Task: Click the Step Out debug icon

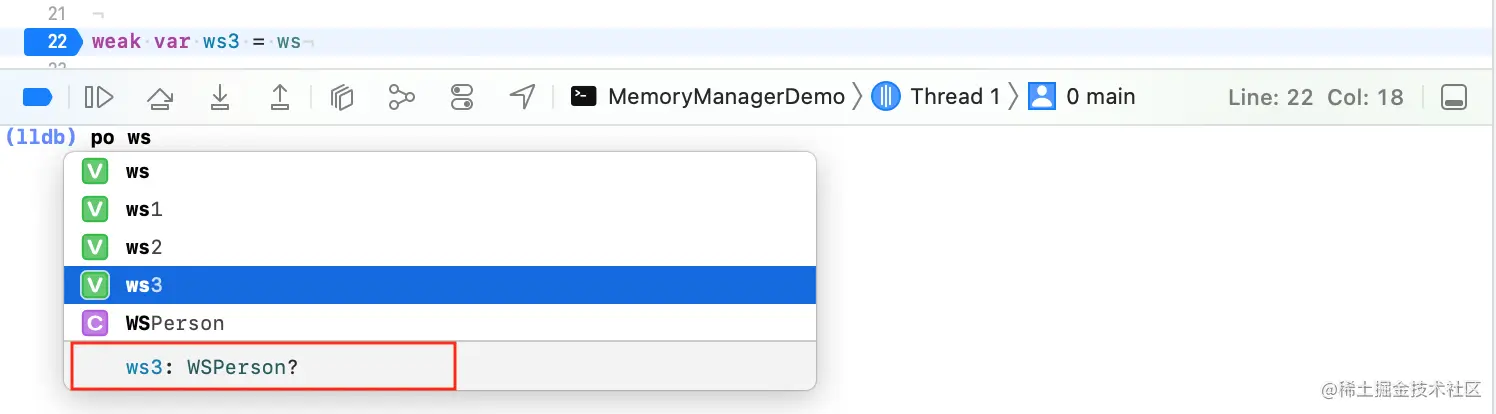Action: [x=280, y=97]
